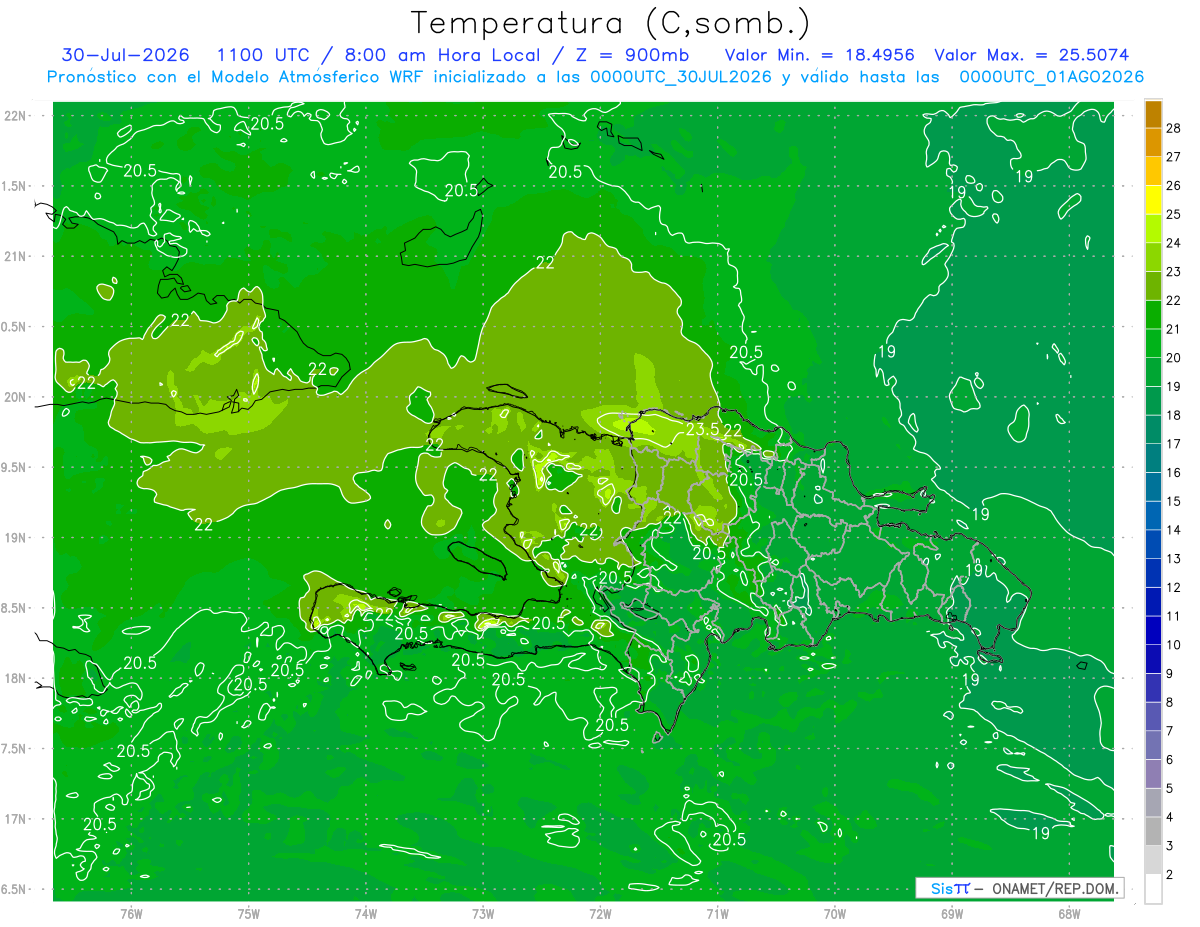Viewport: 1200px width, 927px height.
Task: Click the "74W" longitude axis label
Action: tap(365, 913)
